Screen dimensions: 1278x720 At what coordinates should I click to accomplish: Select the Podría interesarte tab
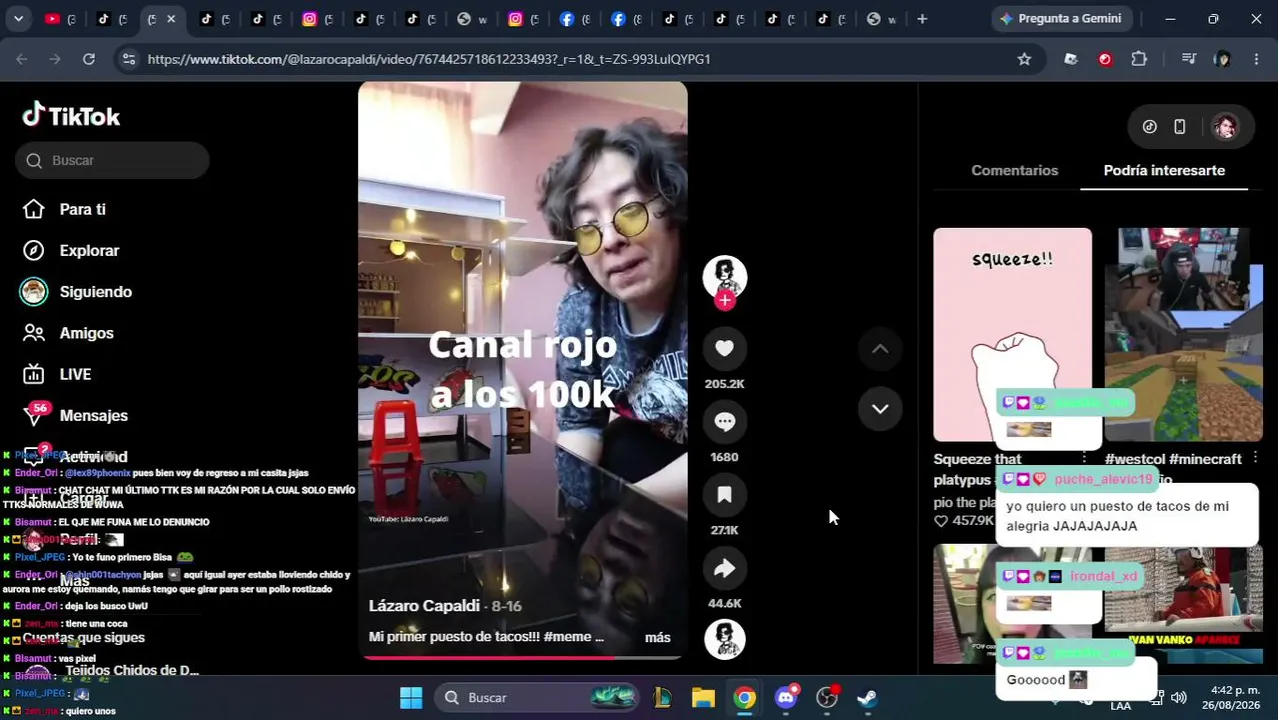click(1164, 170)
